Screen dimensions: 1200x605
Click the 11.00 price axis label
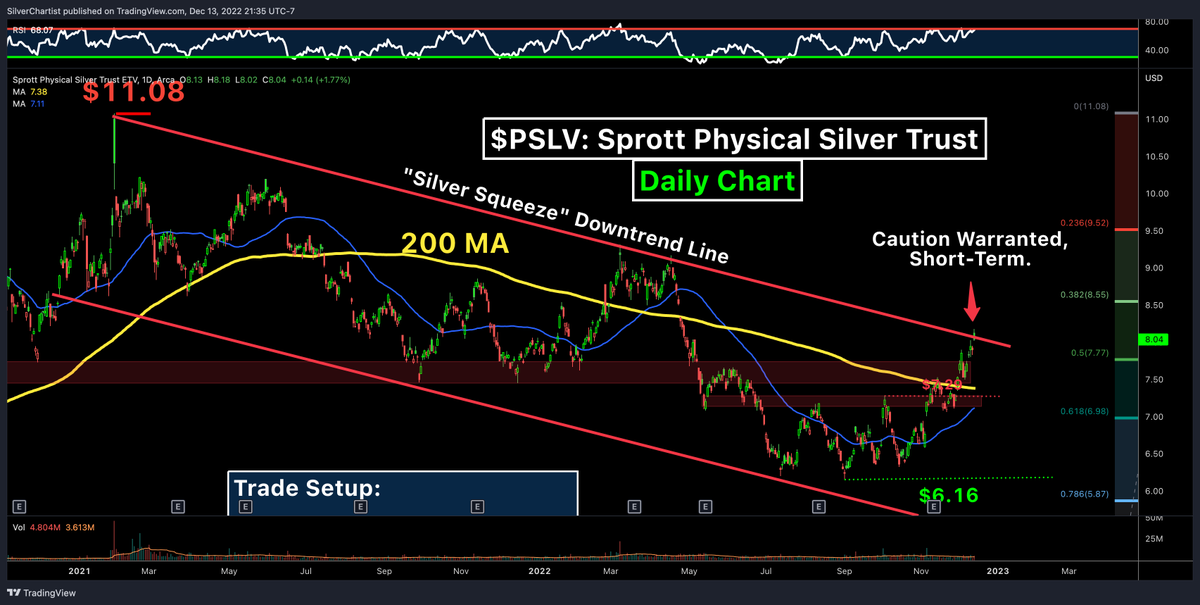1157,120
